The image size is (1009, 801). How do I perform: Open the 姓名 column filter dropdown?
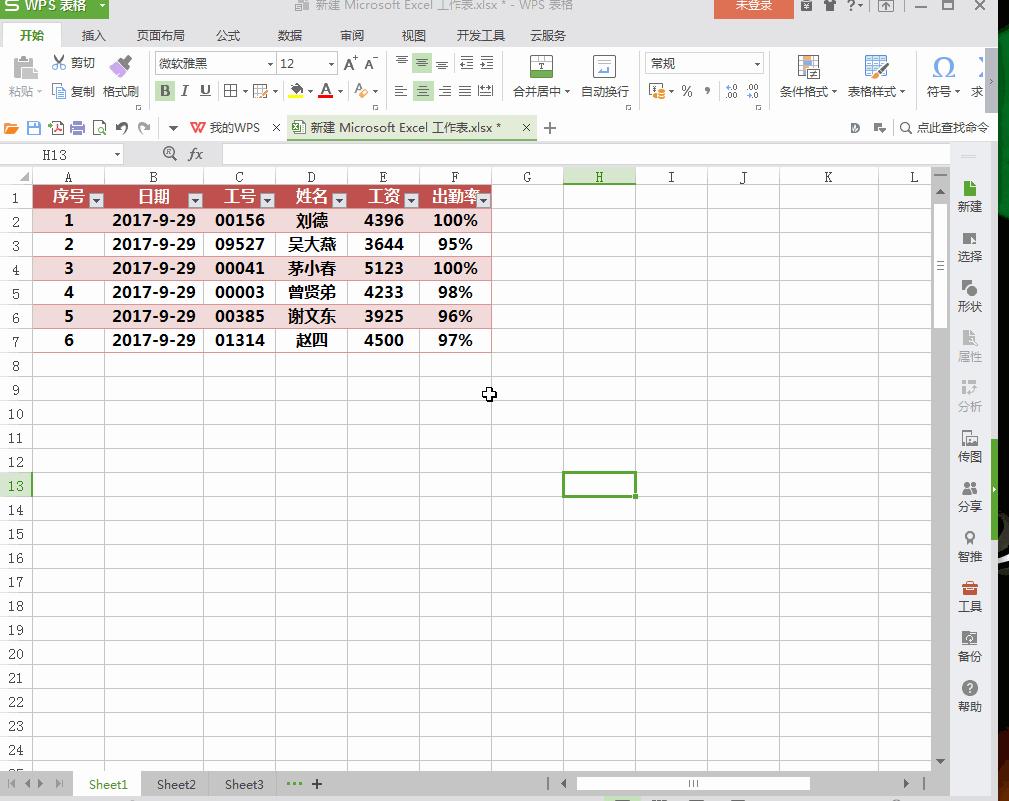339,200
